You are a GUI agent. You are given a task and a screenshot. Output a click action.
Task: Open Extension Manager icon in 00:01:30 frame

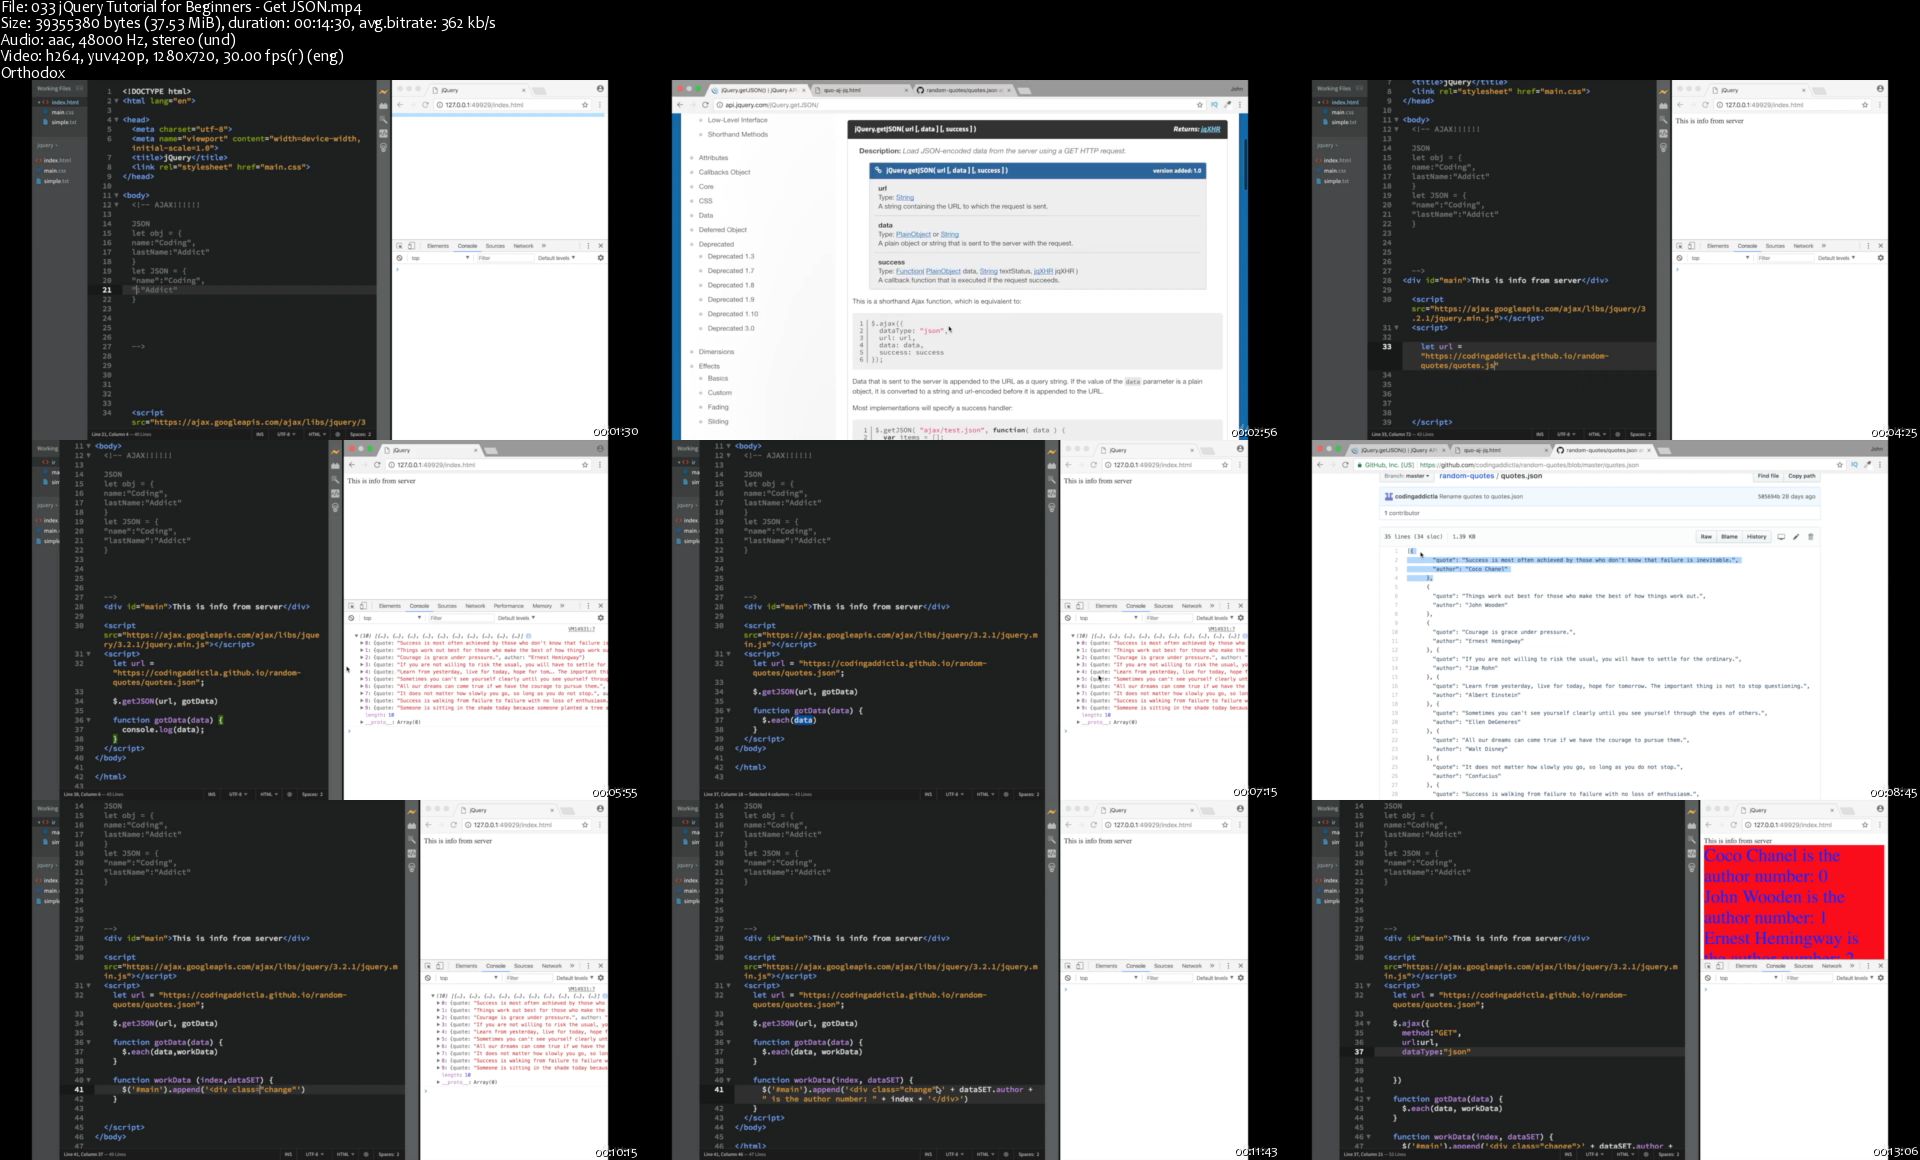pyautogui.click(x=383, y=106)
